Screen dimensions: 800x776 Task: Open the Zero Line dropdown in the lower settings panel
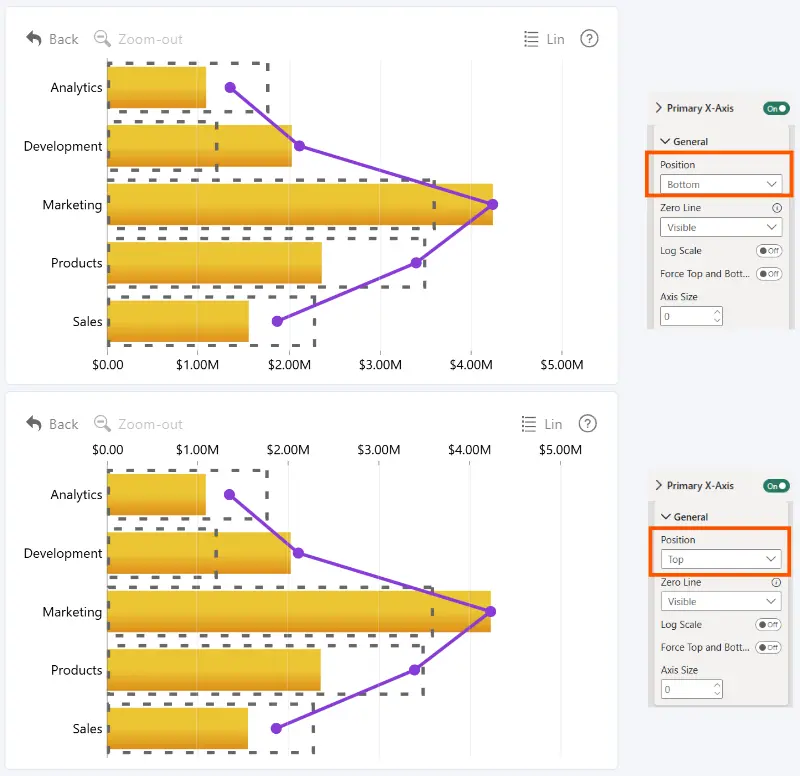[x=721, y=602]
